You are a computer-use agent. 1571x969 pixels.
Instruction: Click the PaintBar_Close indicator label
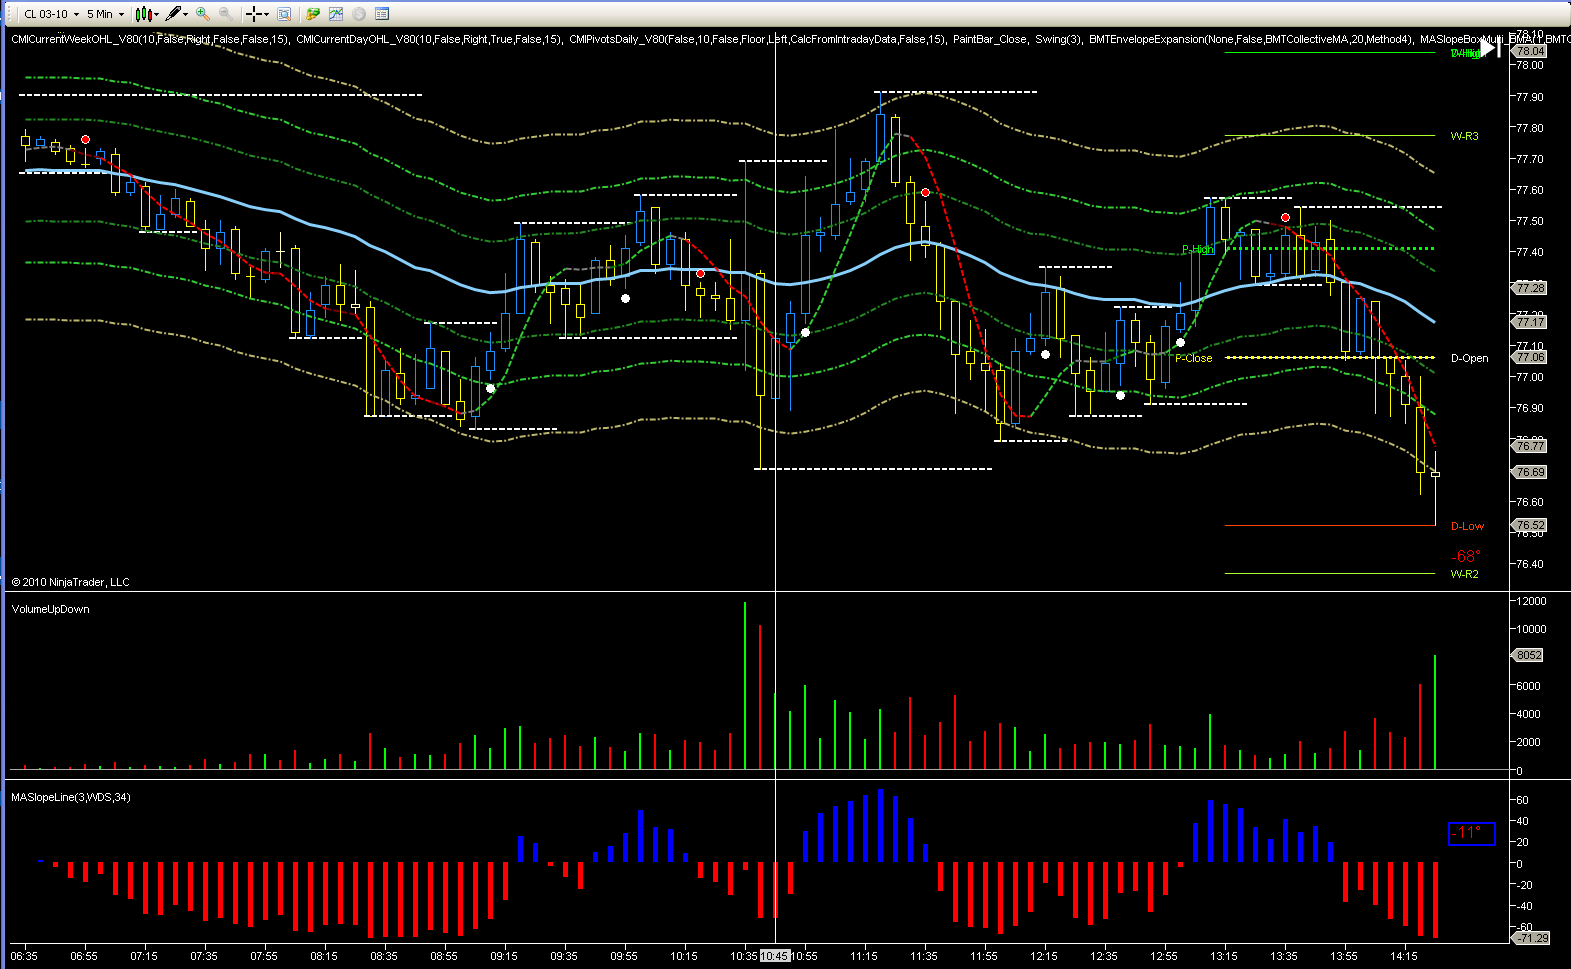point(989,39)
